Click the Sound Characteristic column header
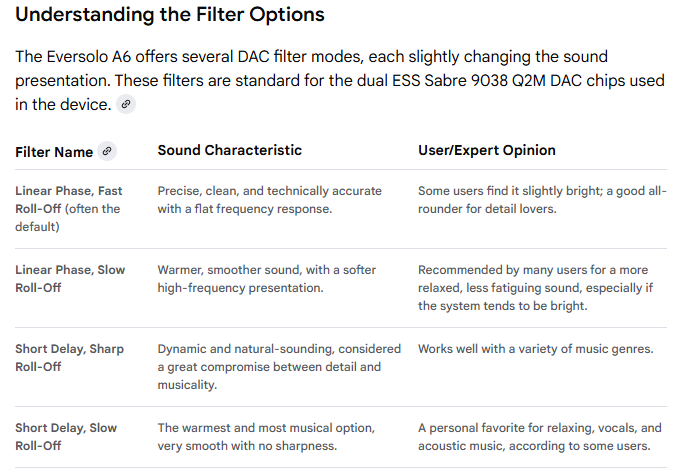Viewport: 691px width, 474px height. point(229,151)
